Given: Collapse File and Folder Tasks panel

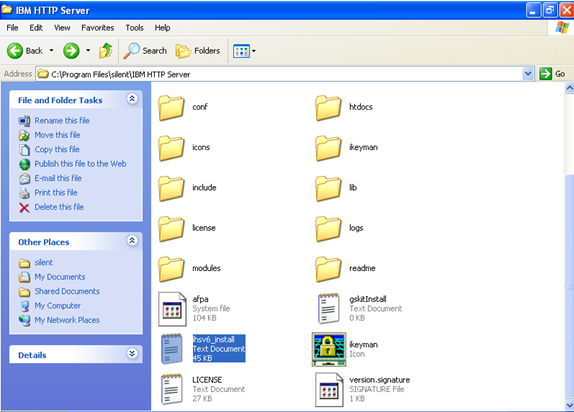Looking at the screenshot, I should pyautogui.click(x=132, y=99).
